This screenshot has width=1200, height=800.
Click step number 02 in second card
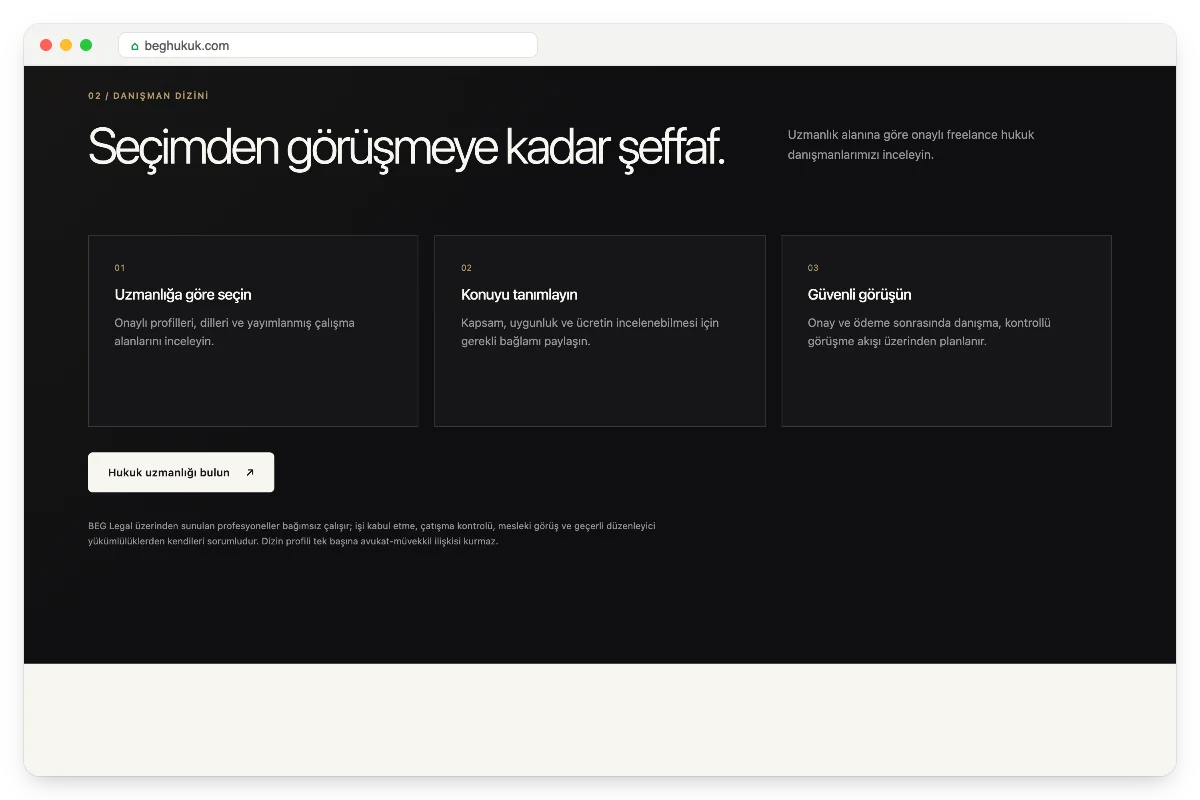(466, 268)
